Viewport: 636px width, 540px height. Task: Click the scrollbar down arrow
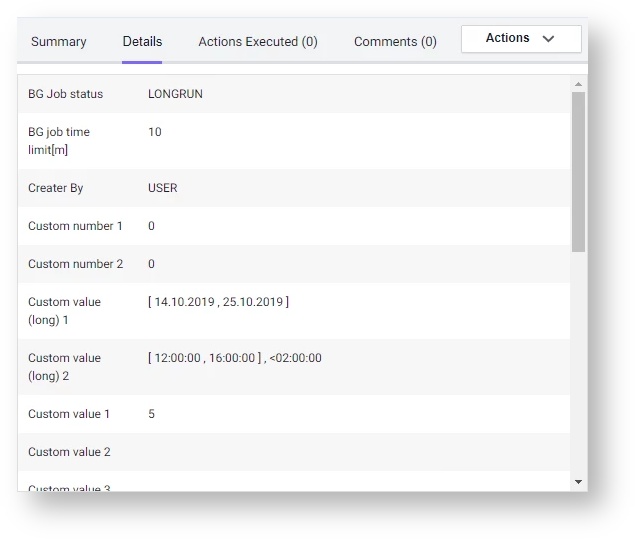578,482
